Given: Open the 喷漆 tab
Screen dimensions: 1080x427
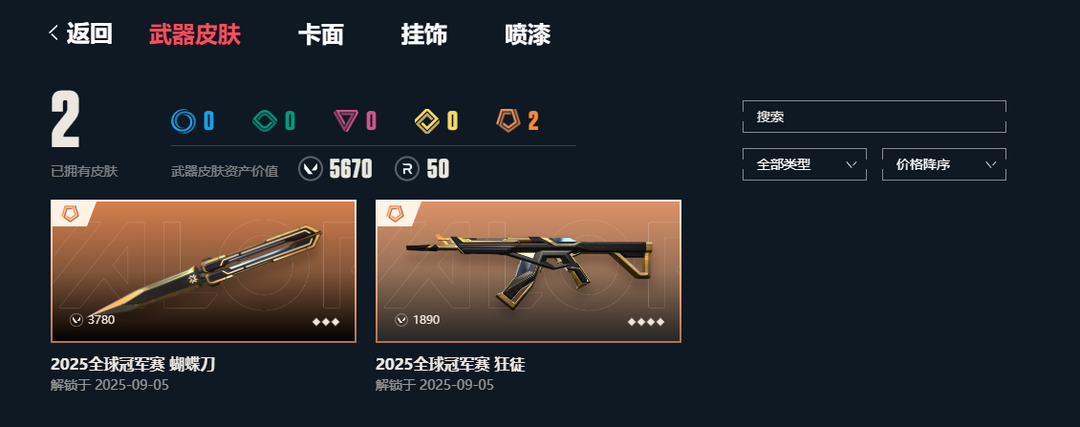Looking at the screenshot, I should [x=528, y=34].
